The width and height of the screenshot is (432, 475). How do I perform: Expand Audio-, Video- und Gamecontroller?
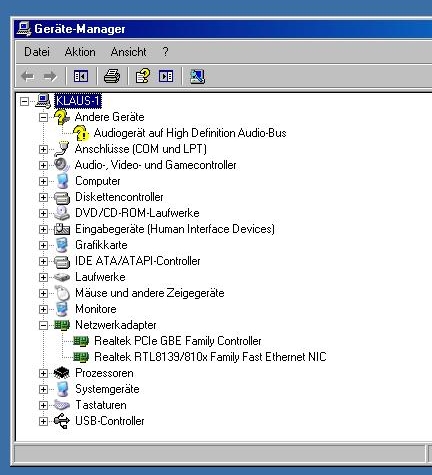[x=43, y=165]
